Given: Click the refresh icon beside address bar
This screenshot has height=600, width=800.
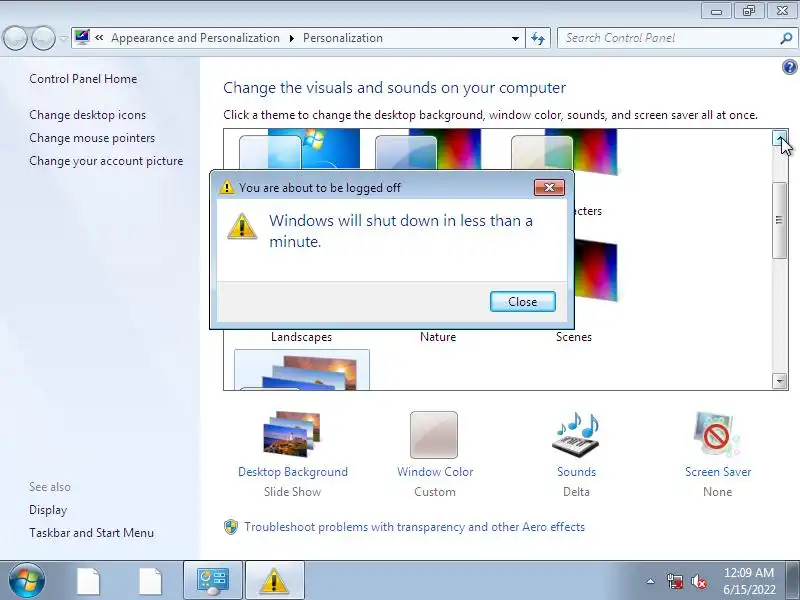Looking at the screenshot, I should point(538,38).
